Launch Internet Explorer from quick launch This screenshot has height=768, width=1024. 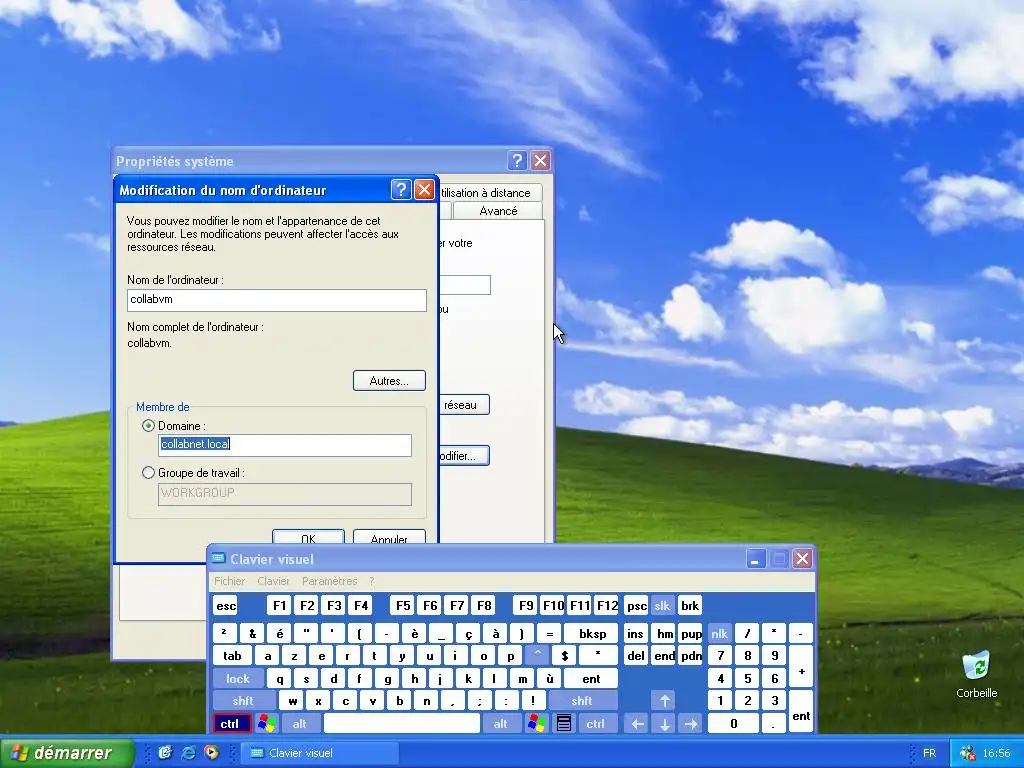(x=188, y=753)
